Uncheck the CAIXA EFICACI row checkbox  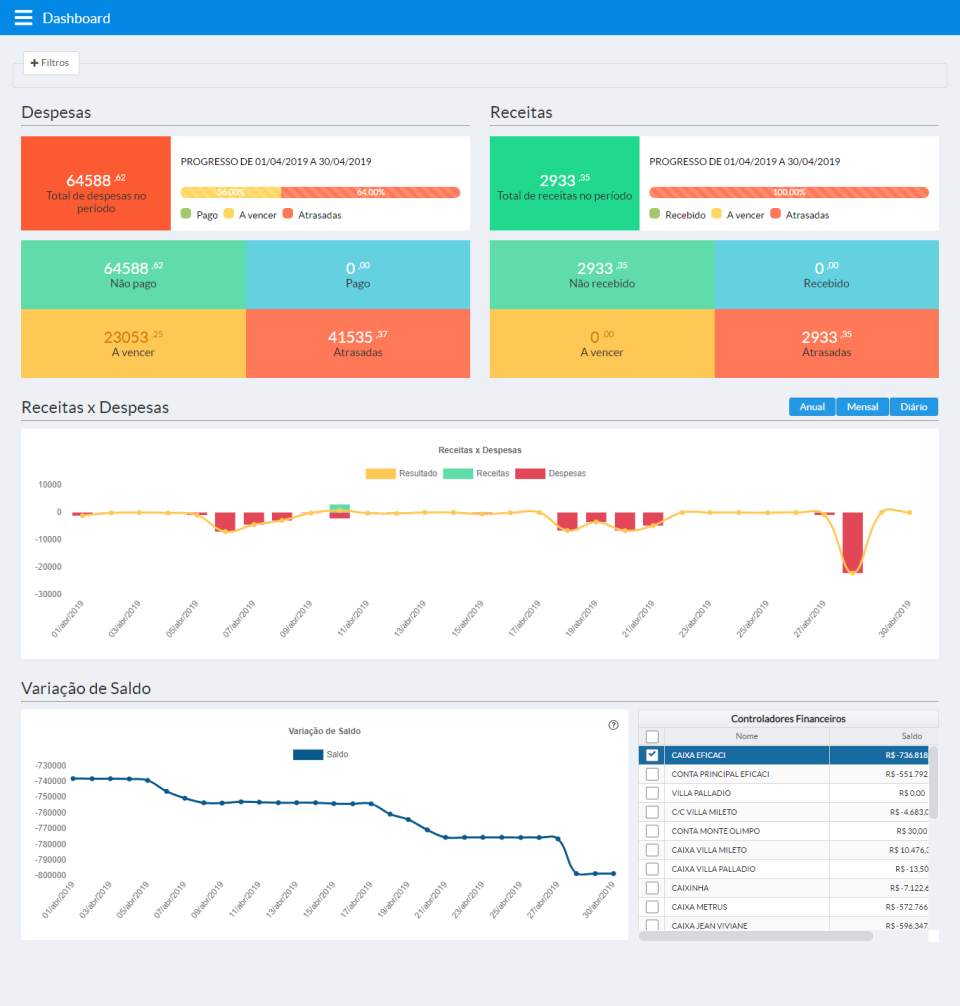651,755
